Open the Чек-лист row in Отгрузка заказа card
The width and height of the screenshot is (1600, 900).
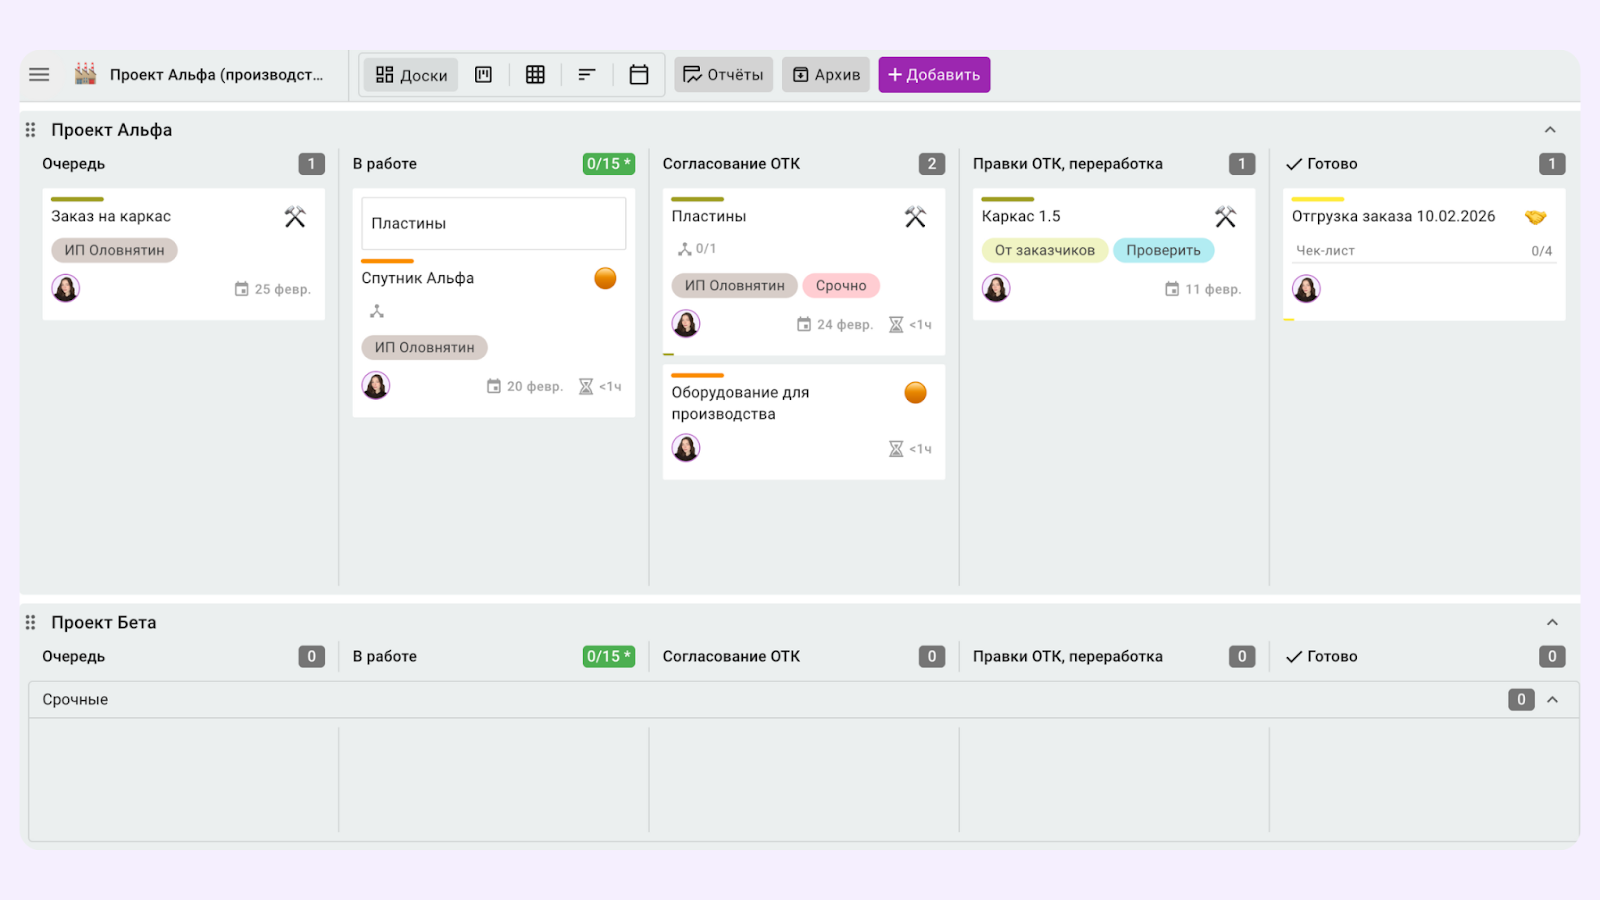[1422, 251]
